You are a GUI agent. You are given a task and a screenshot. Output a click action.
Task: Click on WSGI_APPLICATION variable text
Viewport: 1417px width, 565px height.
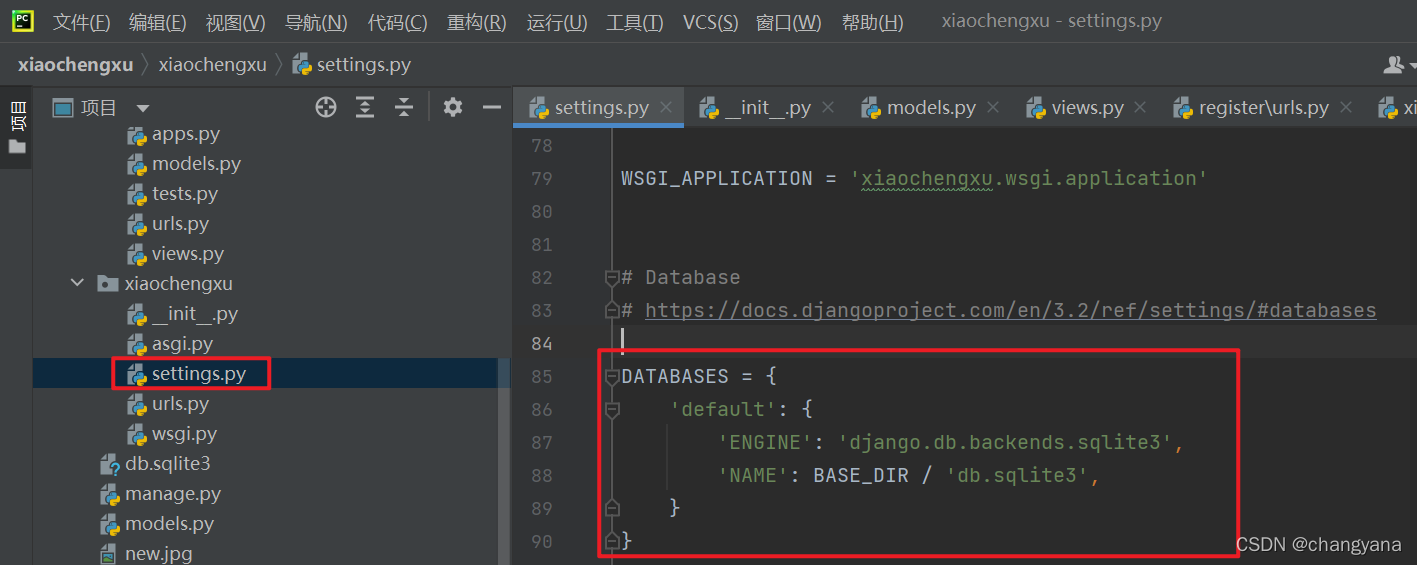(x=717, y=179)
